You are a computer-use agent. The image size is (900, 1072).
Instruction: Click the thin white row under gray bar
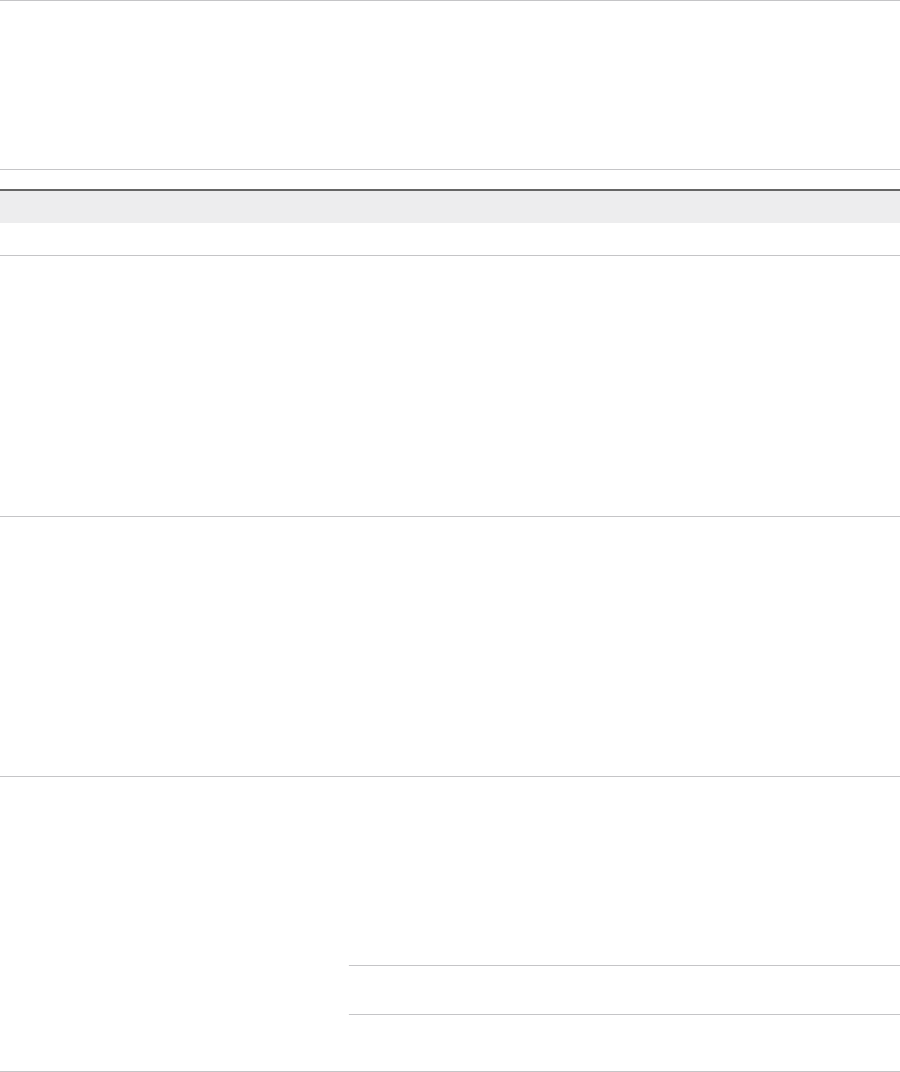[450, 239]
